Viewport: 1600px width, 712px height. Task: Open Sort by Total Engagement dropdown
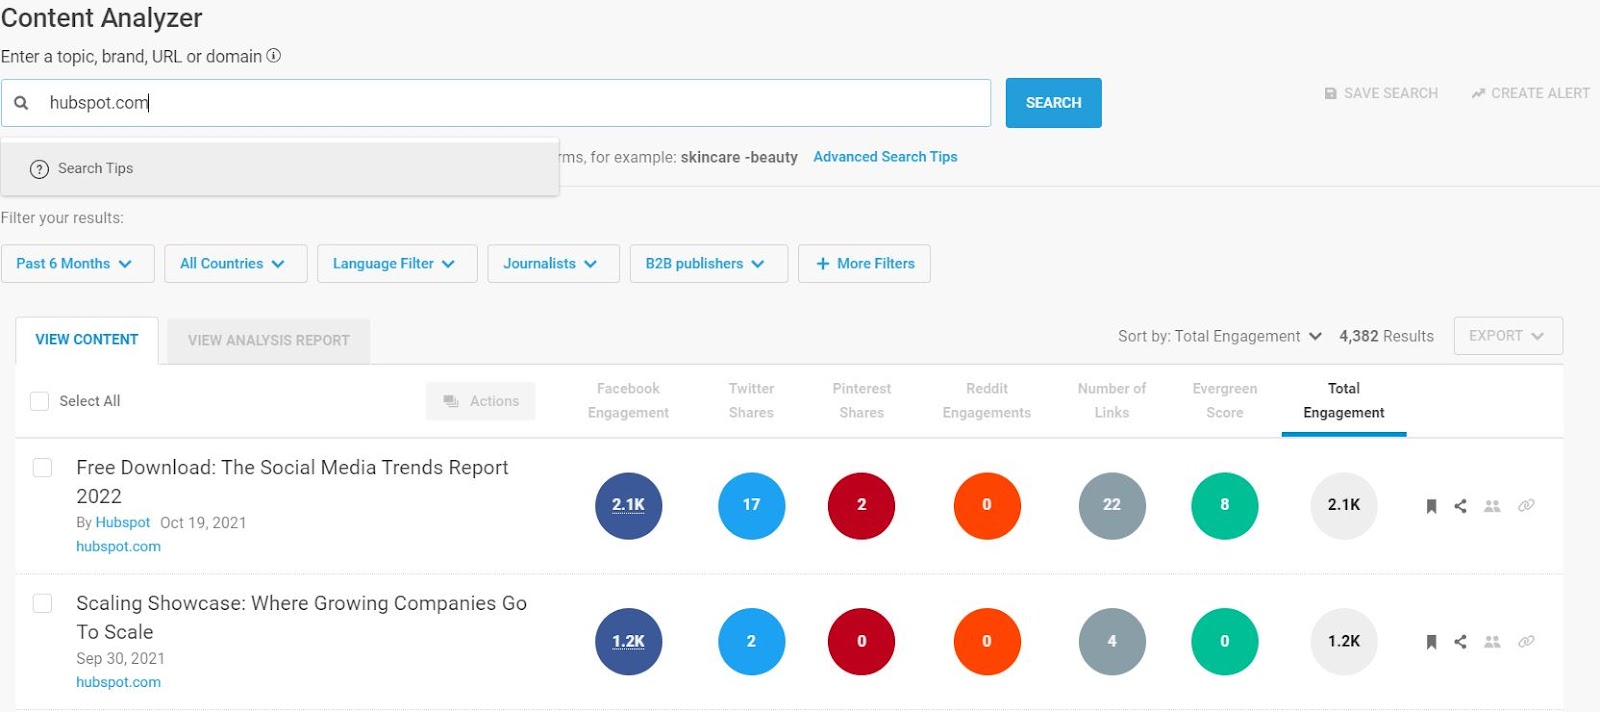pyautogui.click(x=1220, y=336)
